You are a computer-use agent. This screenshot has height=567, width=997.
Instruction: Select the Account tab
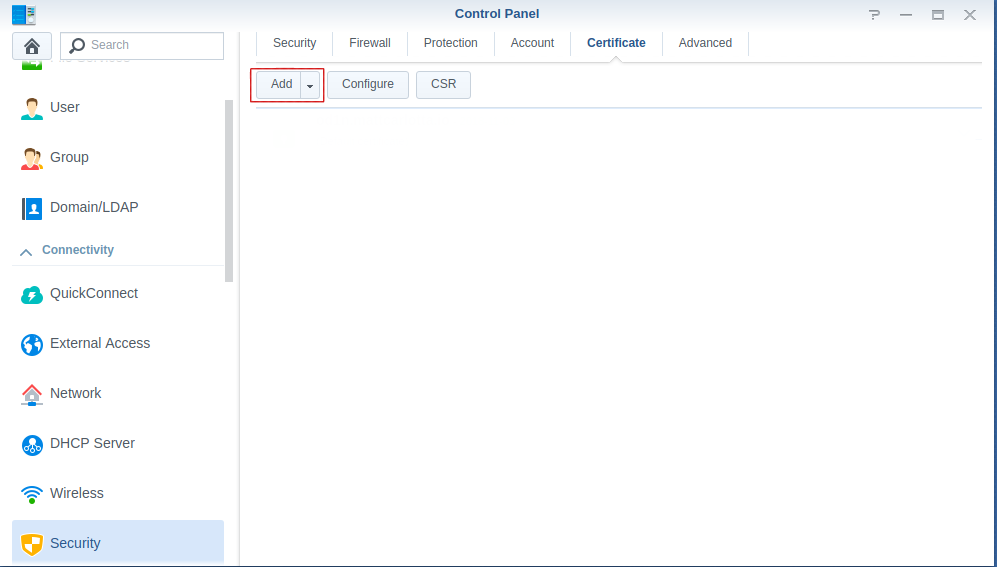(x=532, y=43)
